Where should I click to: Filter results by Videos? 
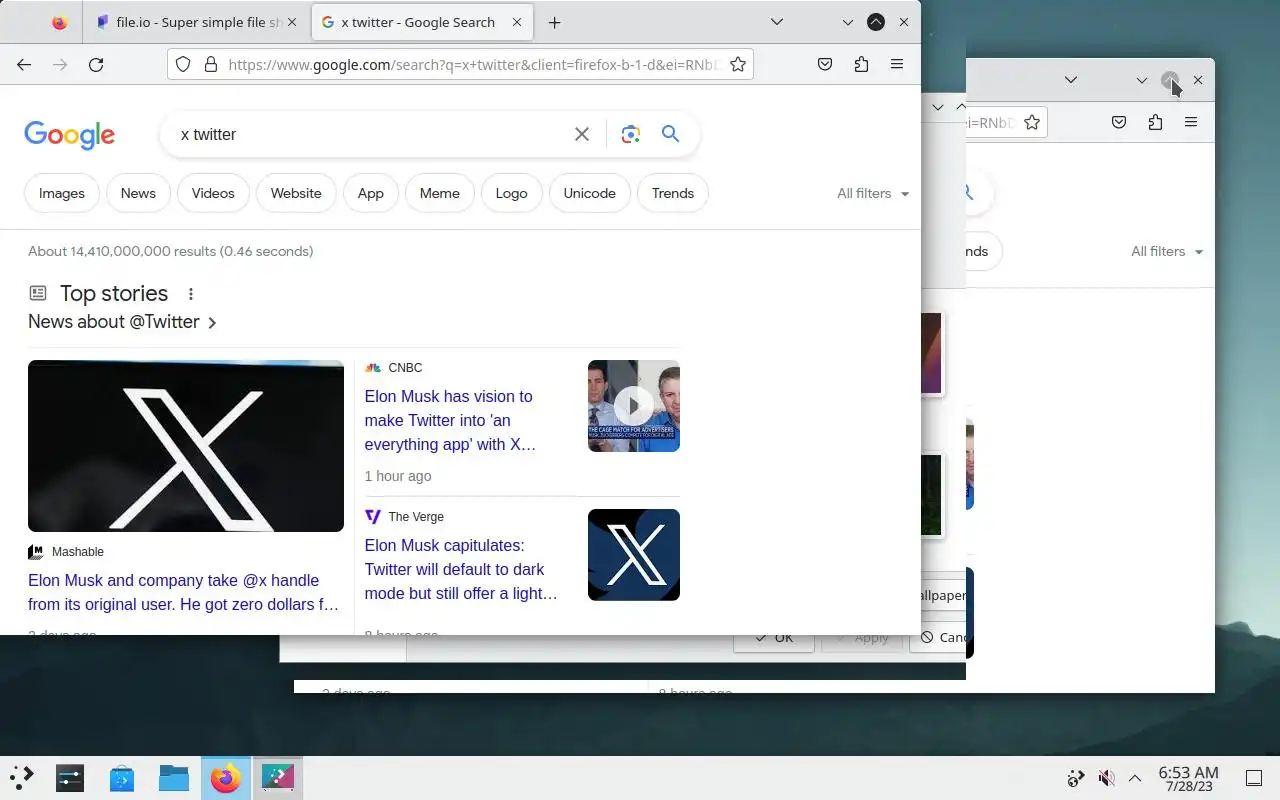click(x=213, y=193)
